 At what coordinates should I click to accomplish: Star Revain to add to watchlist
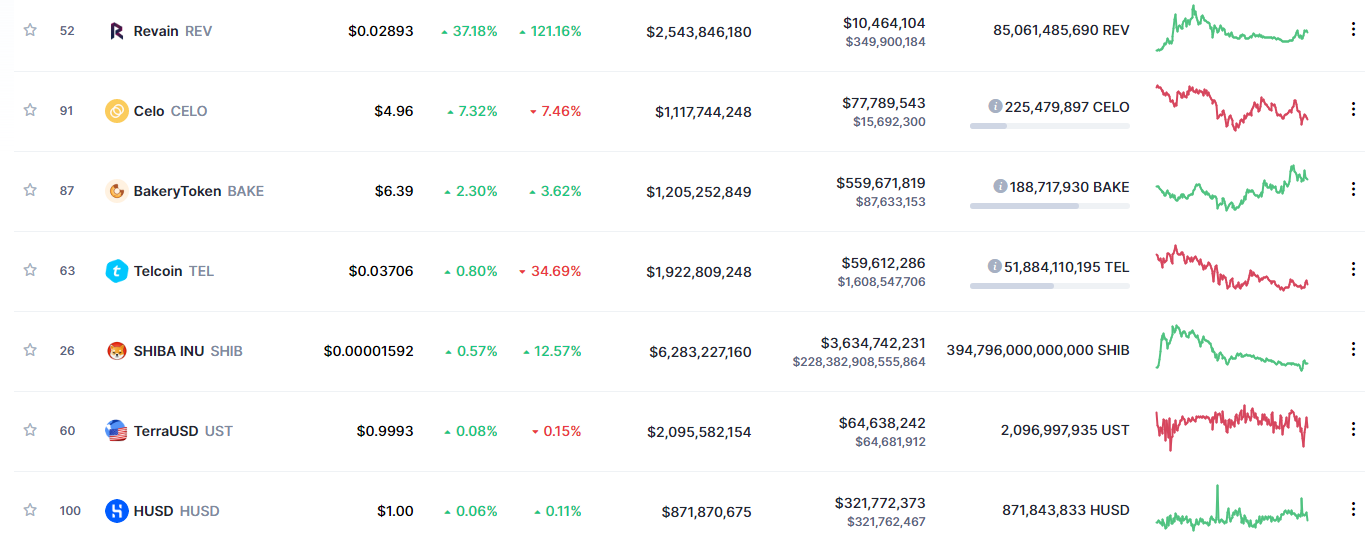pyautogui.click(x=30, y=30)
